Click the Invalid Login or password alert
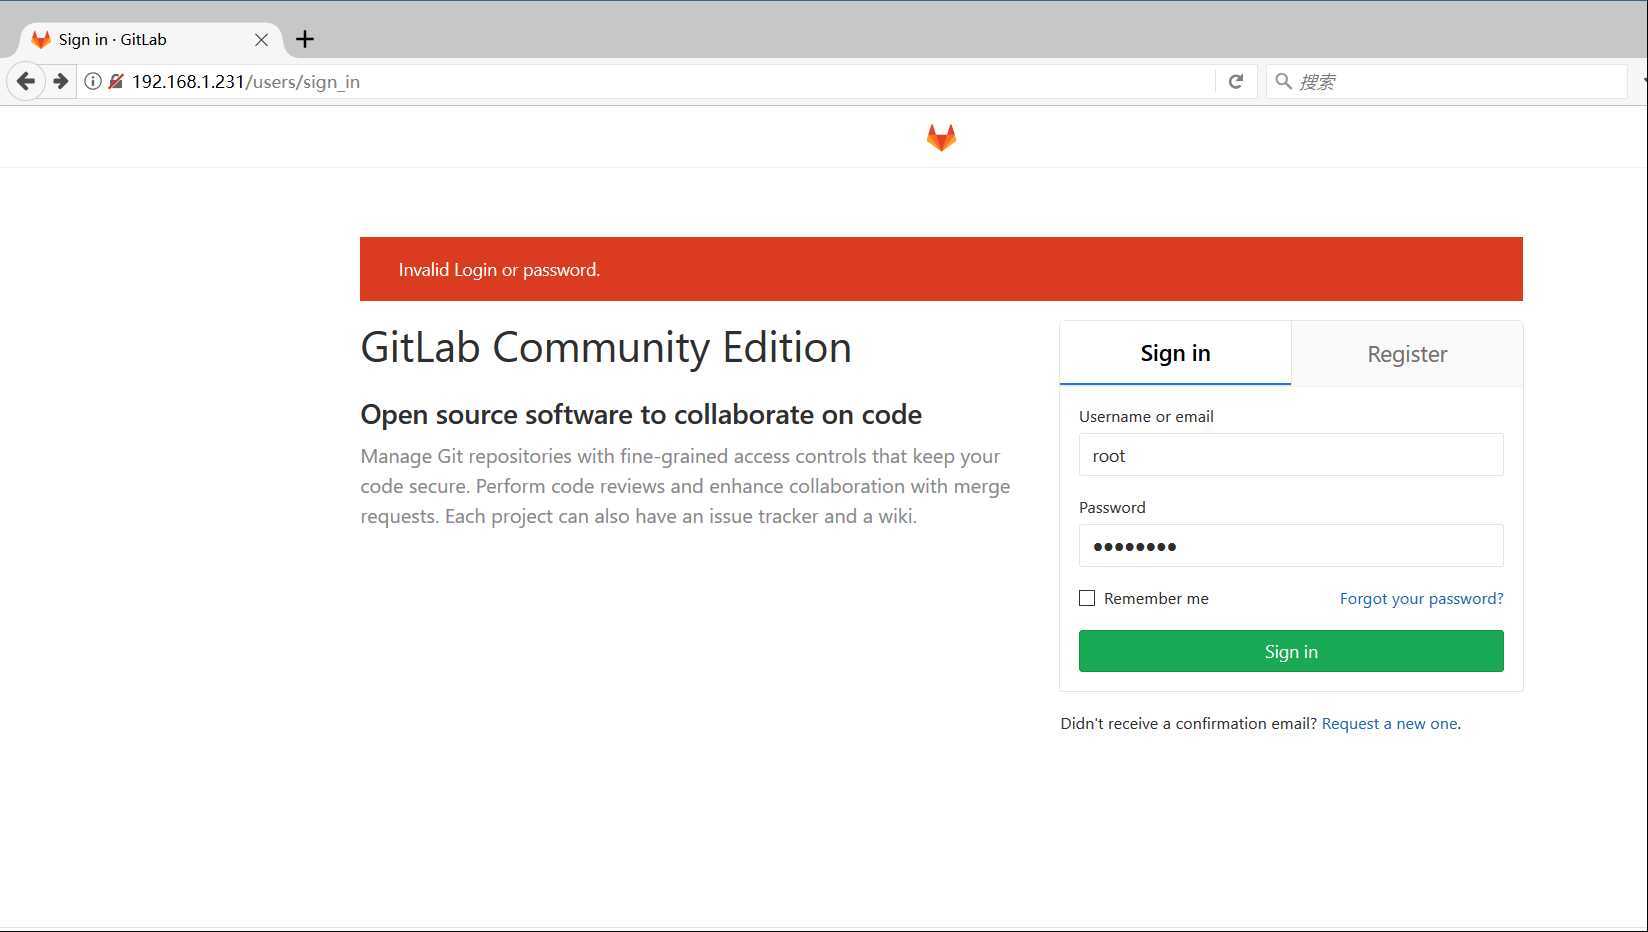 [941, 269]
